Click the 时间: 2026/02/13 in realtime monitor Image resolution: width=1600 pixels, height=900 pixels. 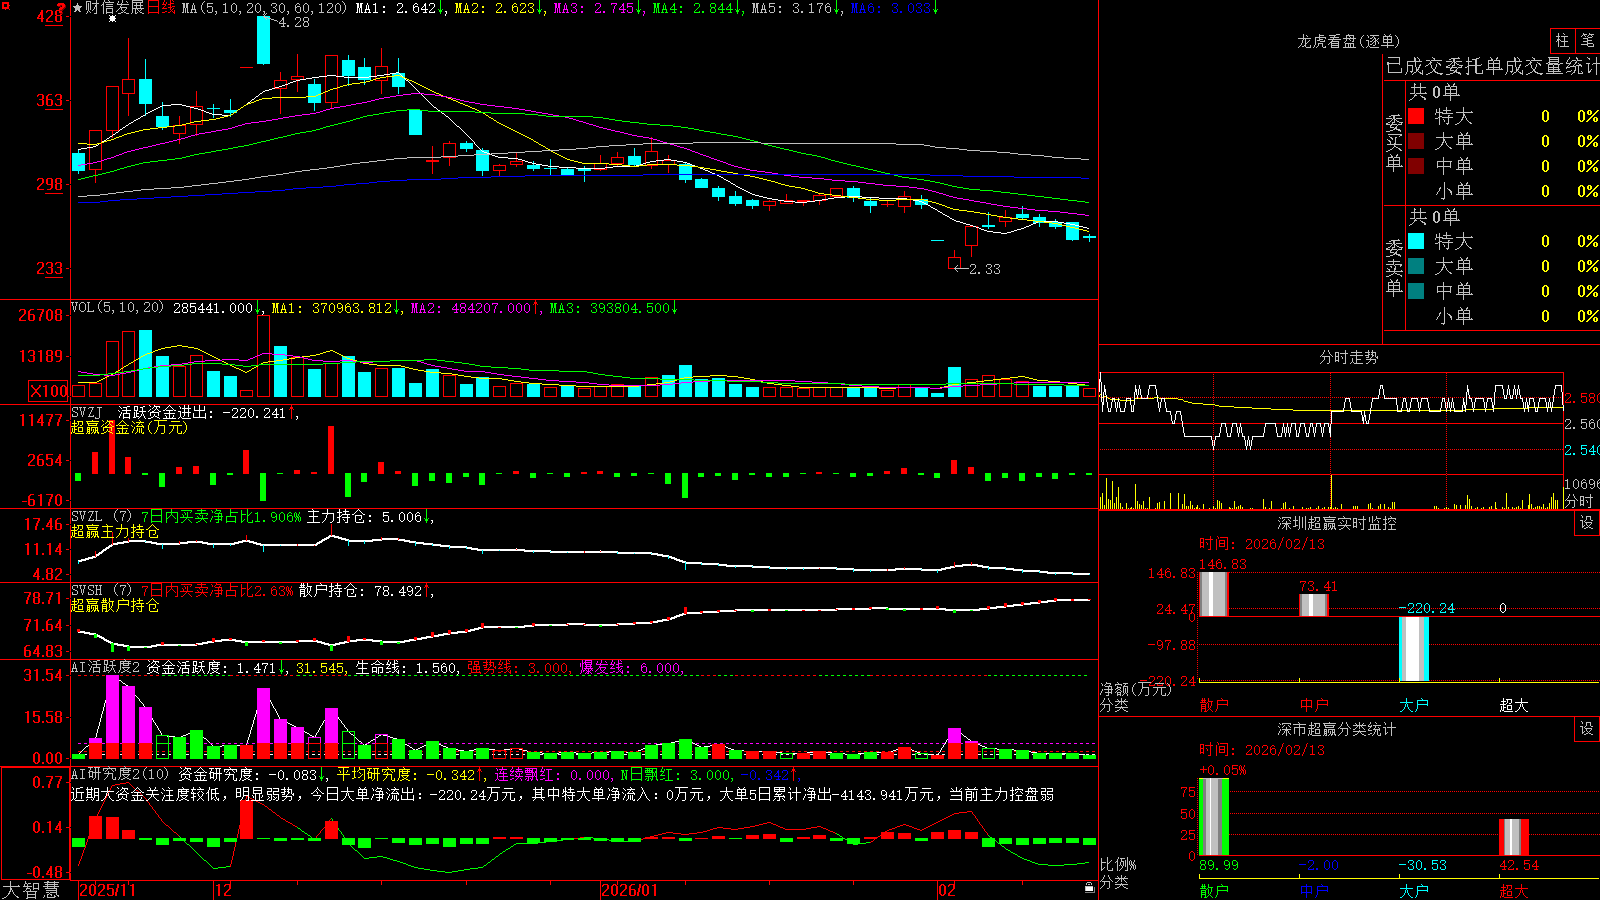coord(1262,544)
